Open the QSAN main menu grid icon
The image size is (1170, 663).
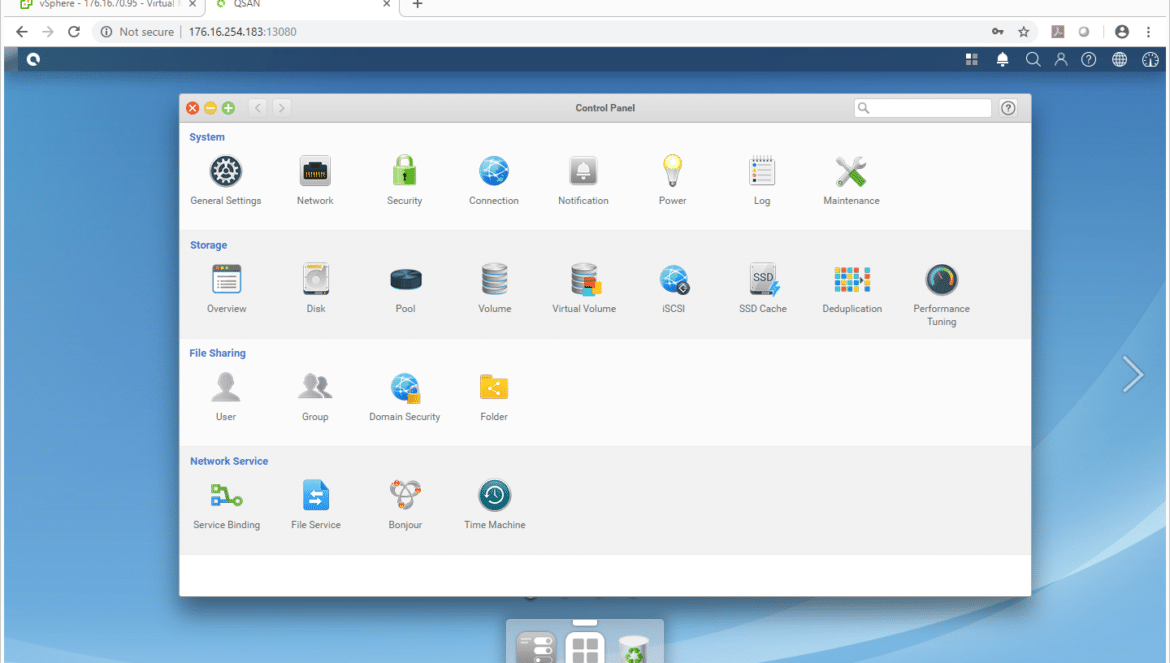tap(972, 60)
